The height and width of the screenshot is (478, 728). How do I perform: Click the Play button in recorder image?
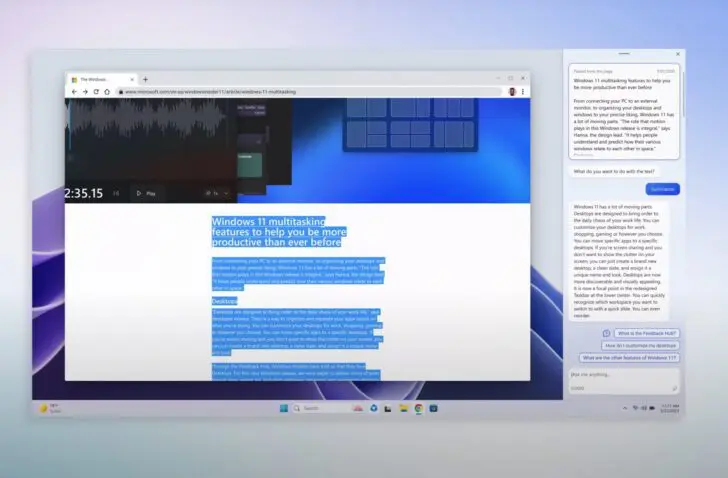146,193
